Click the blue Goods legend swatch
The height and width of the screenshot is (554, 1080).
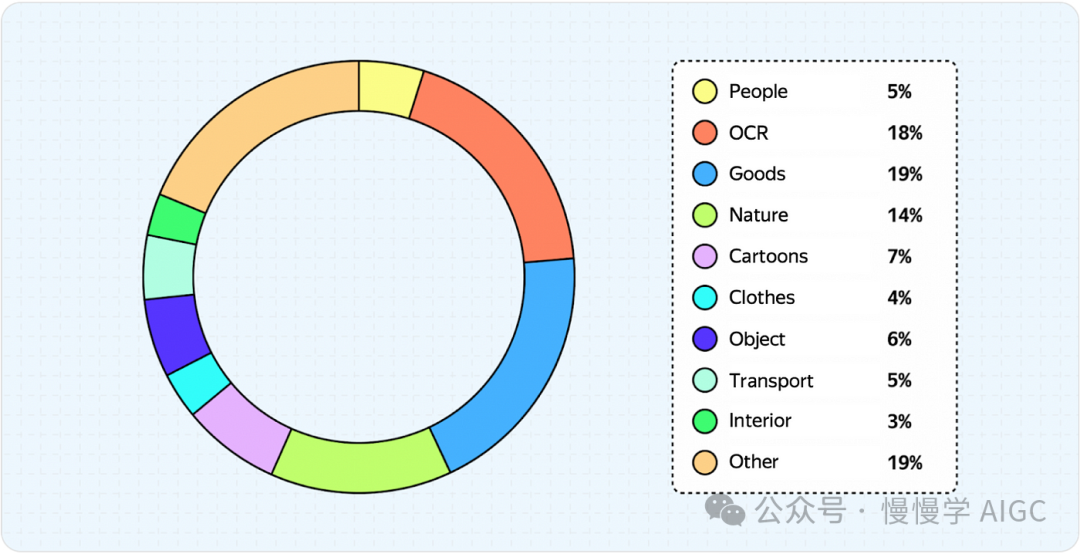tap(705, 174)
